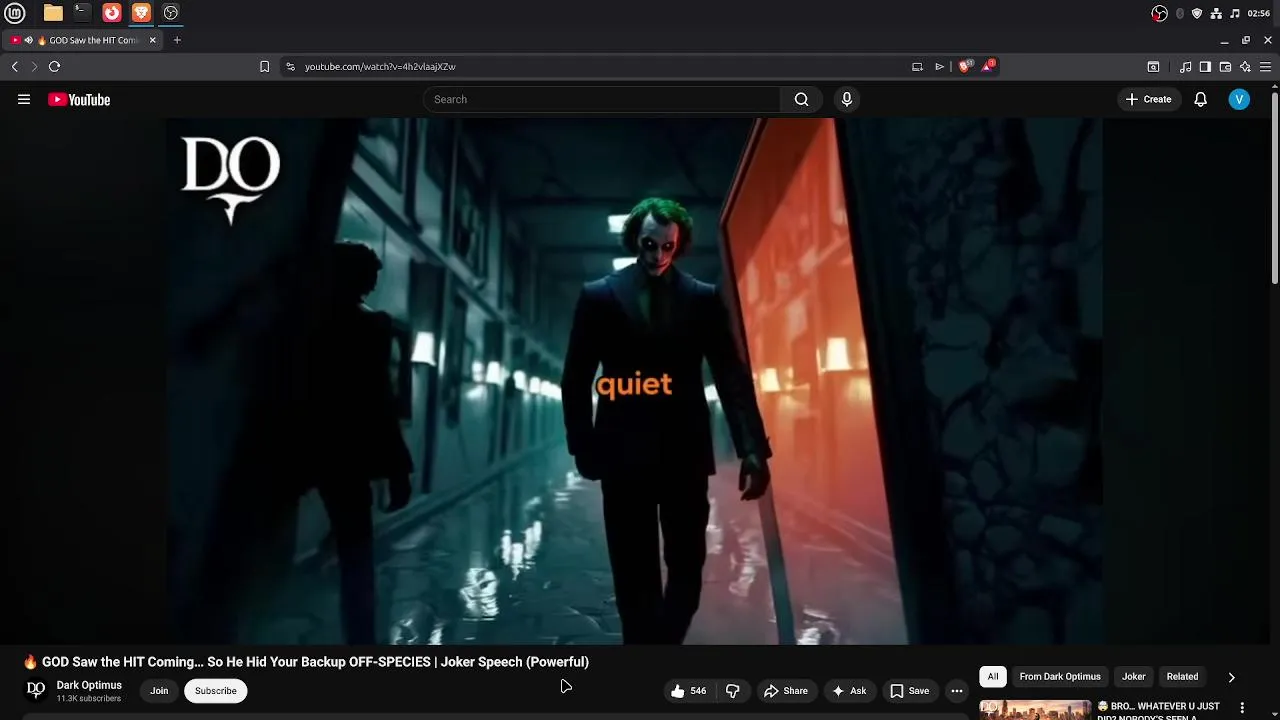Click the Bluetooth tray icon

tap(1180, 13)
